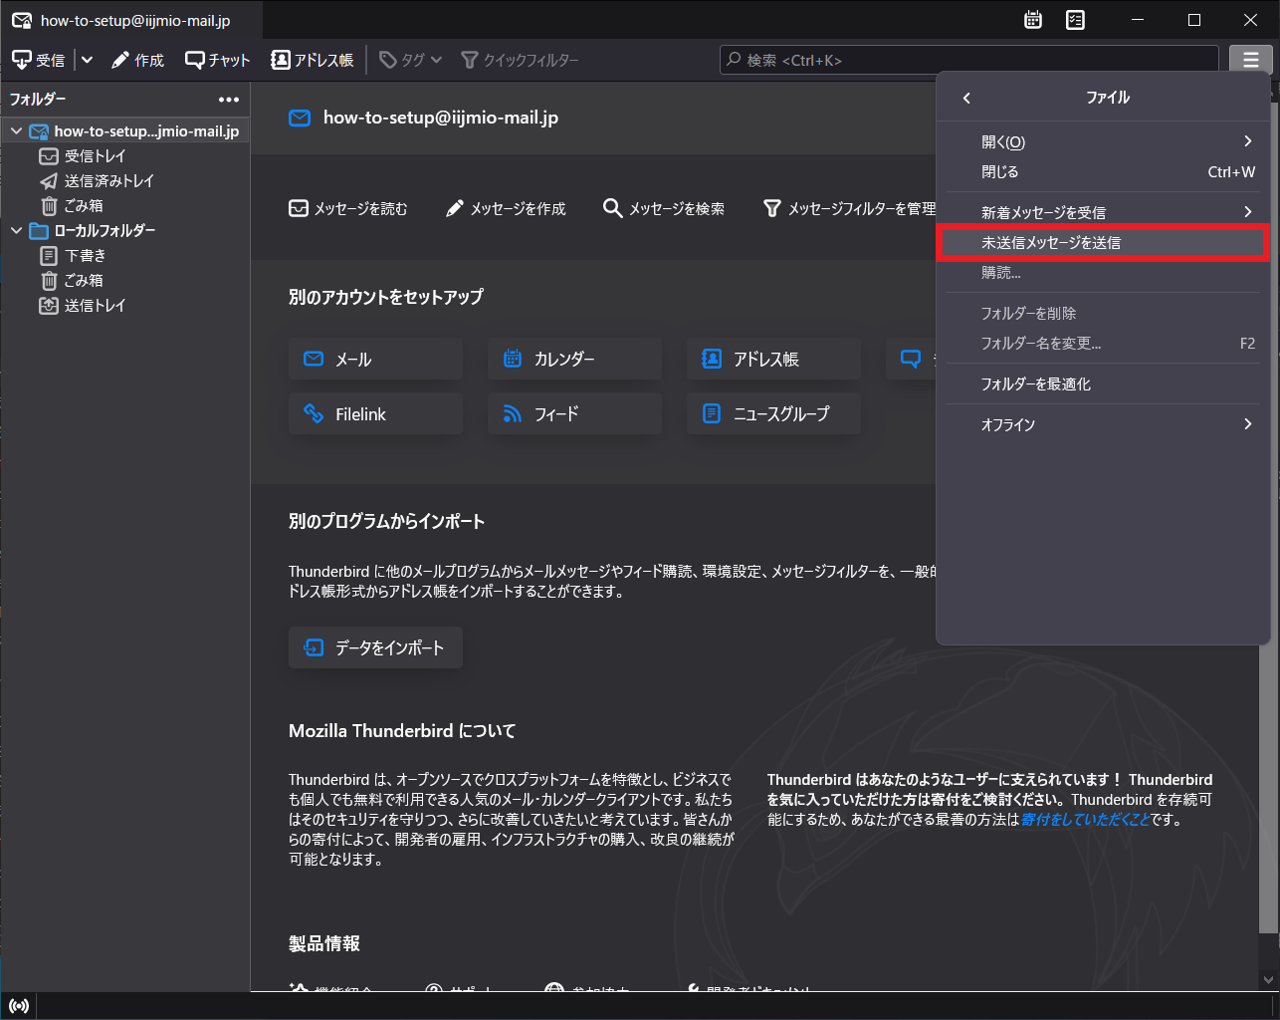
Task: Set up a フィード account
Action: 575,413
